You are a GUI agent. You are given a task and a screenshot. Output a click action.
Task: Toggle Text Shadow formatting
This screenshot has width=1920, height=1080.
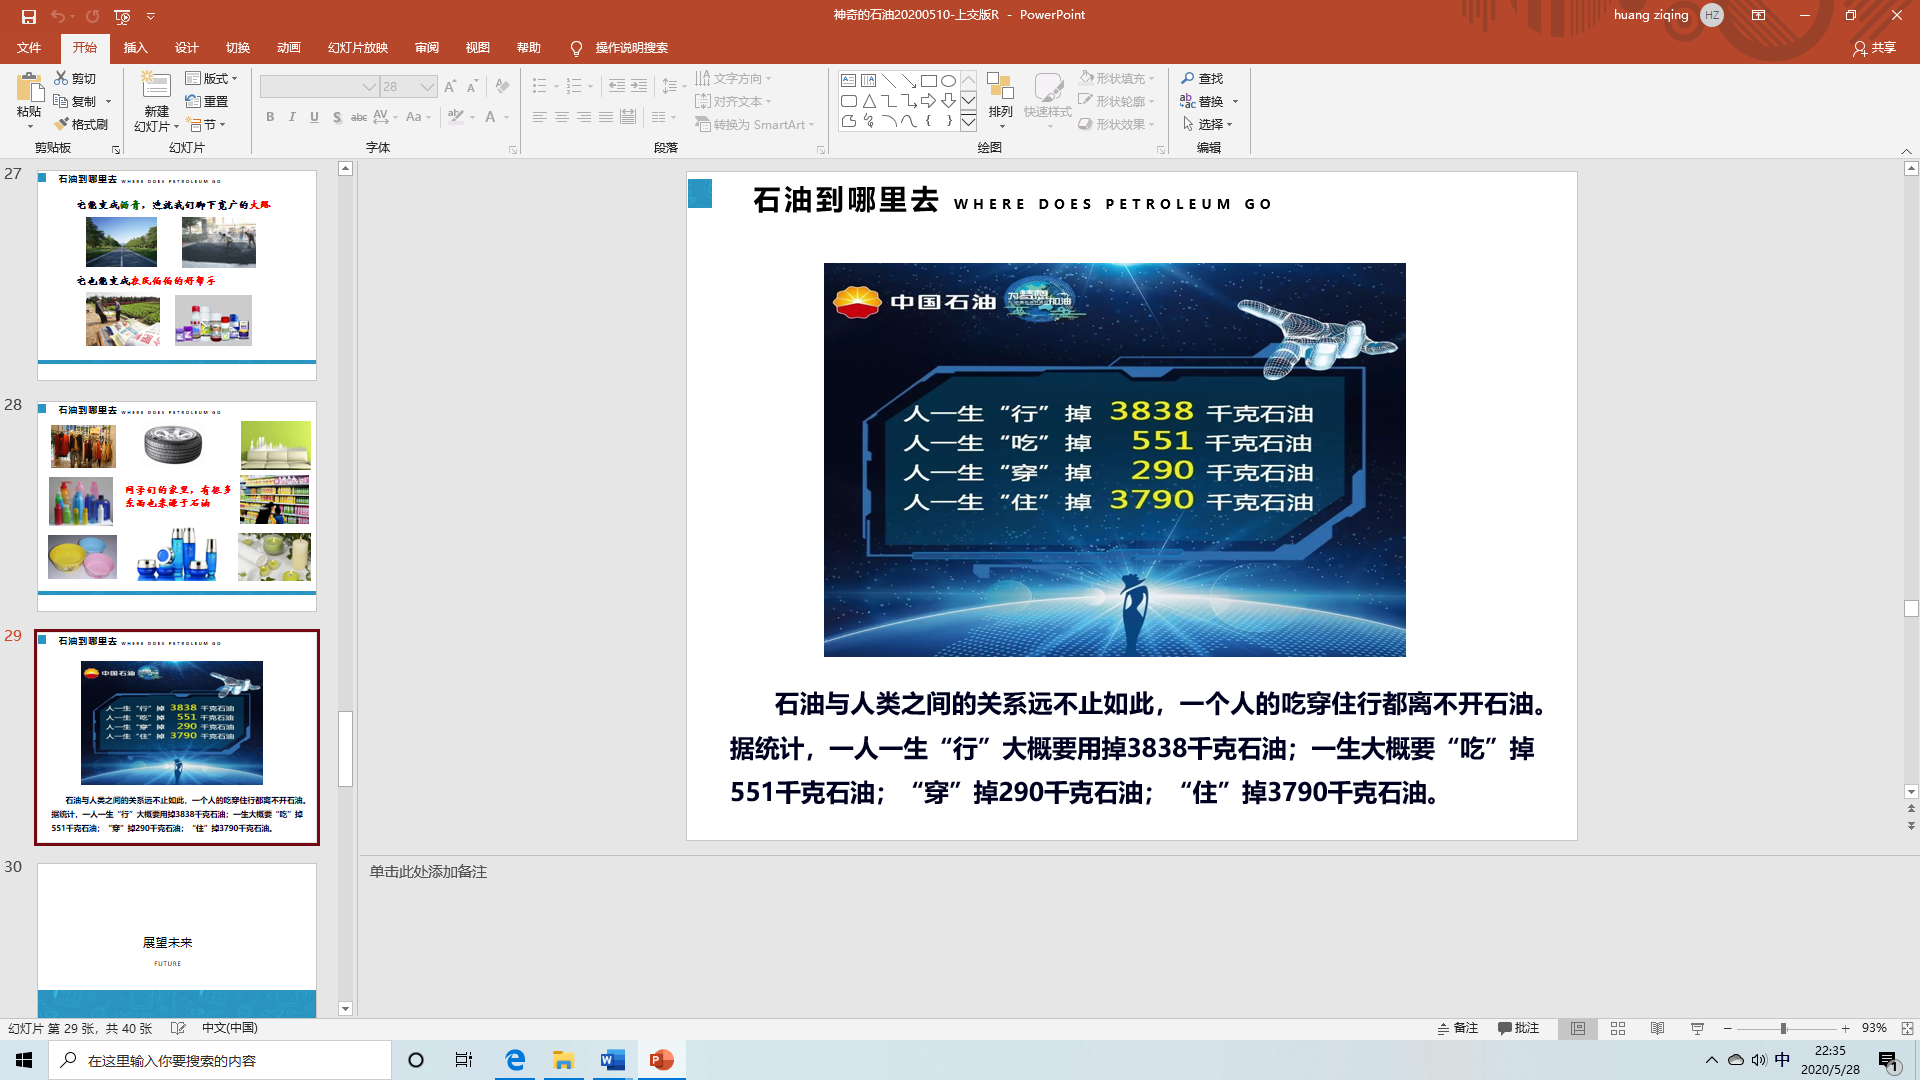(337, 117)
